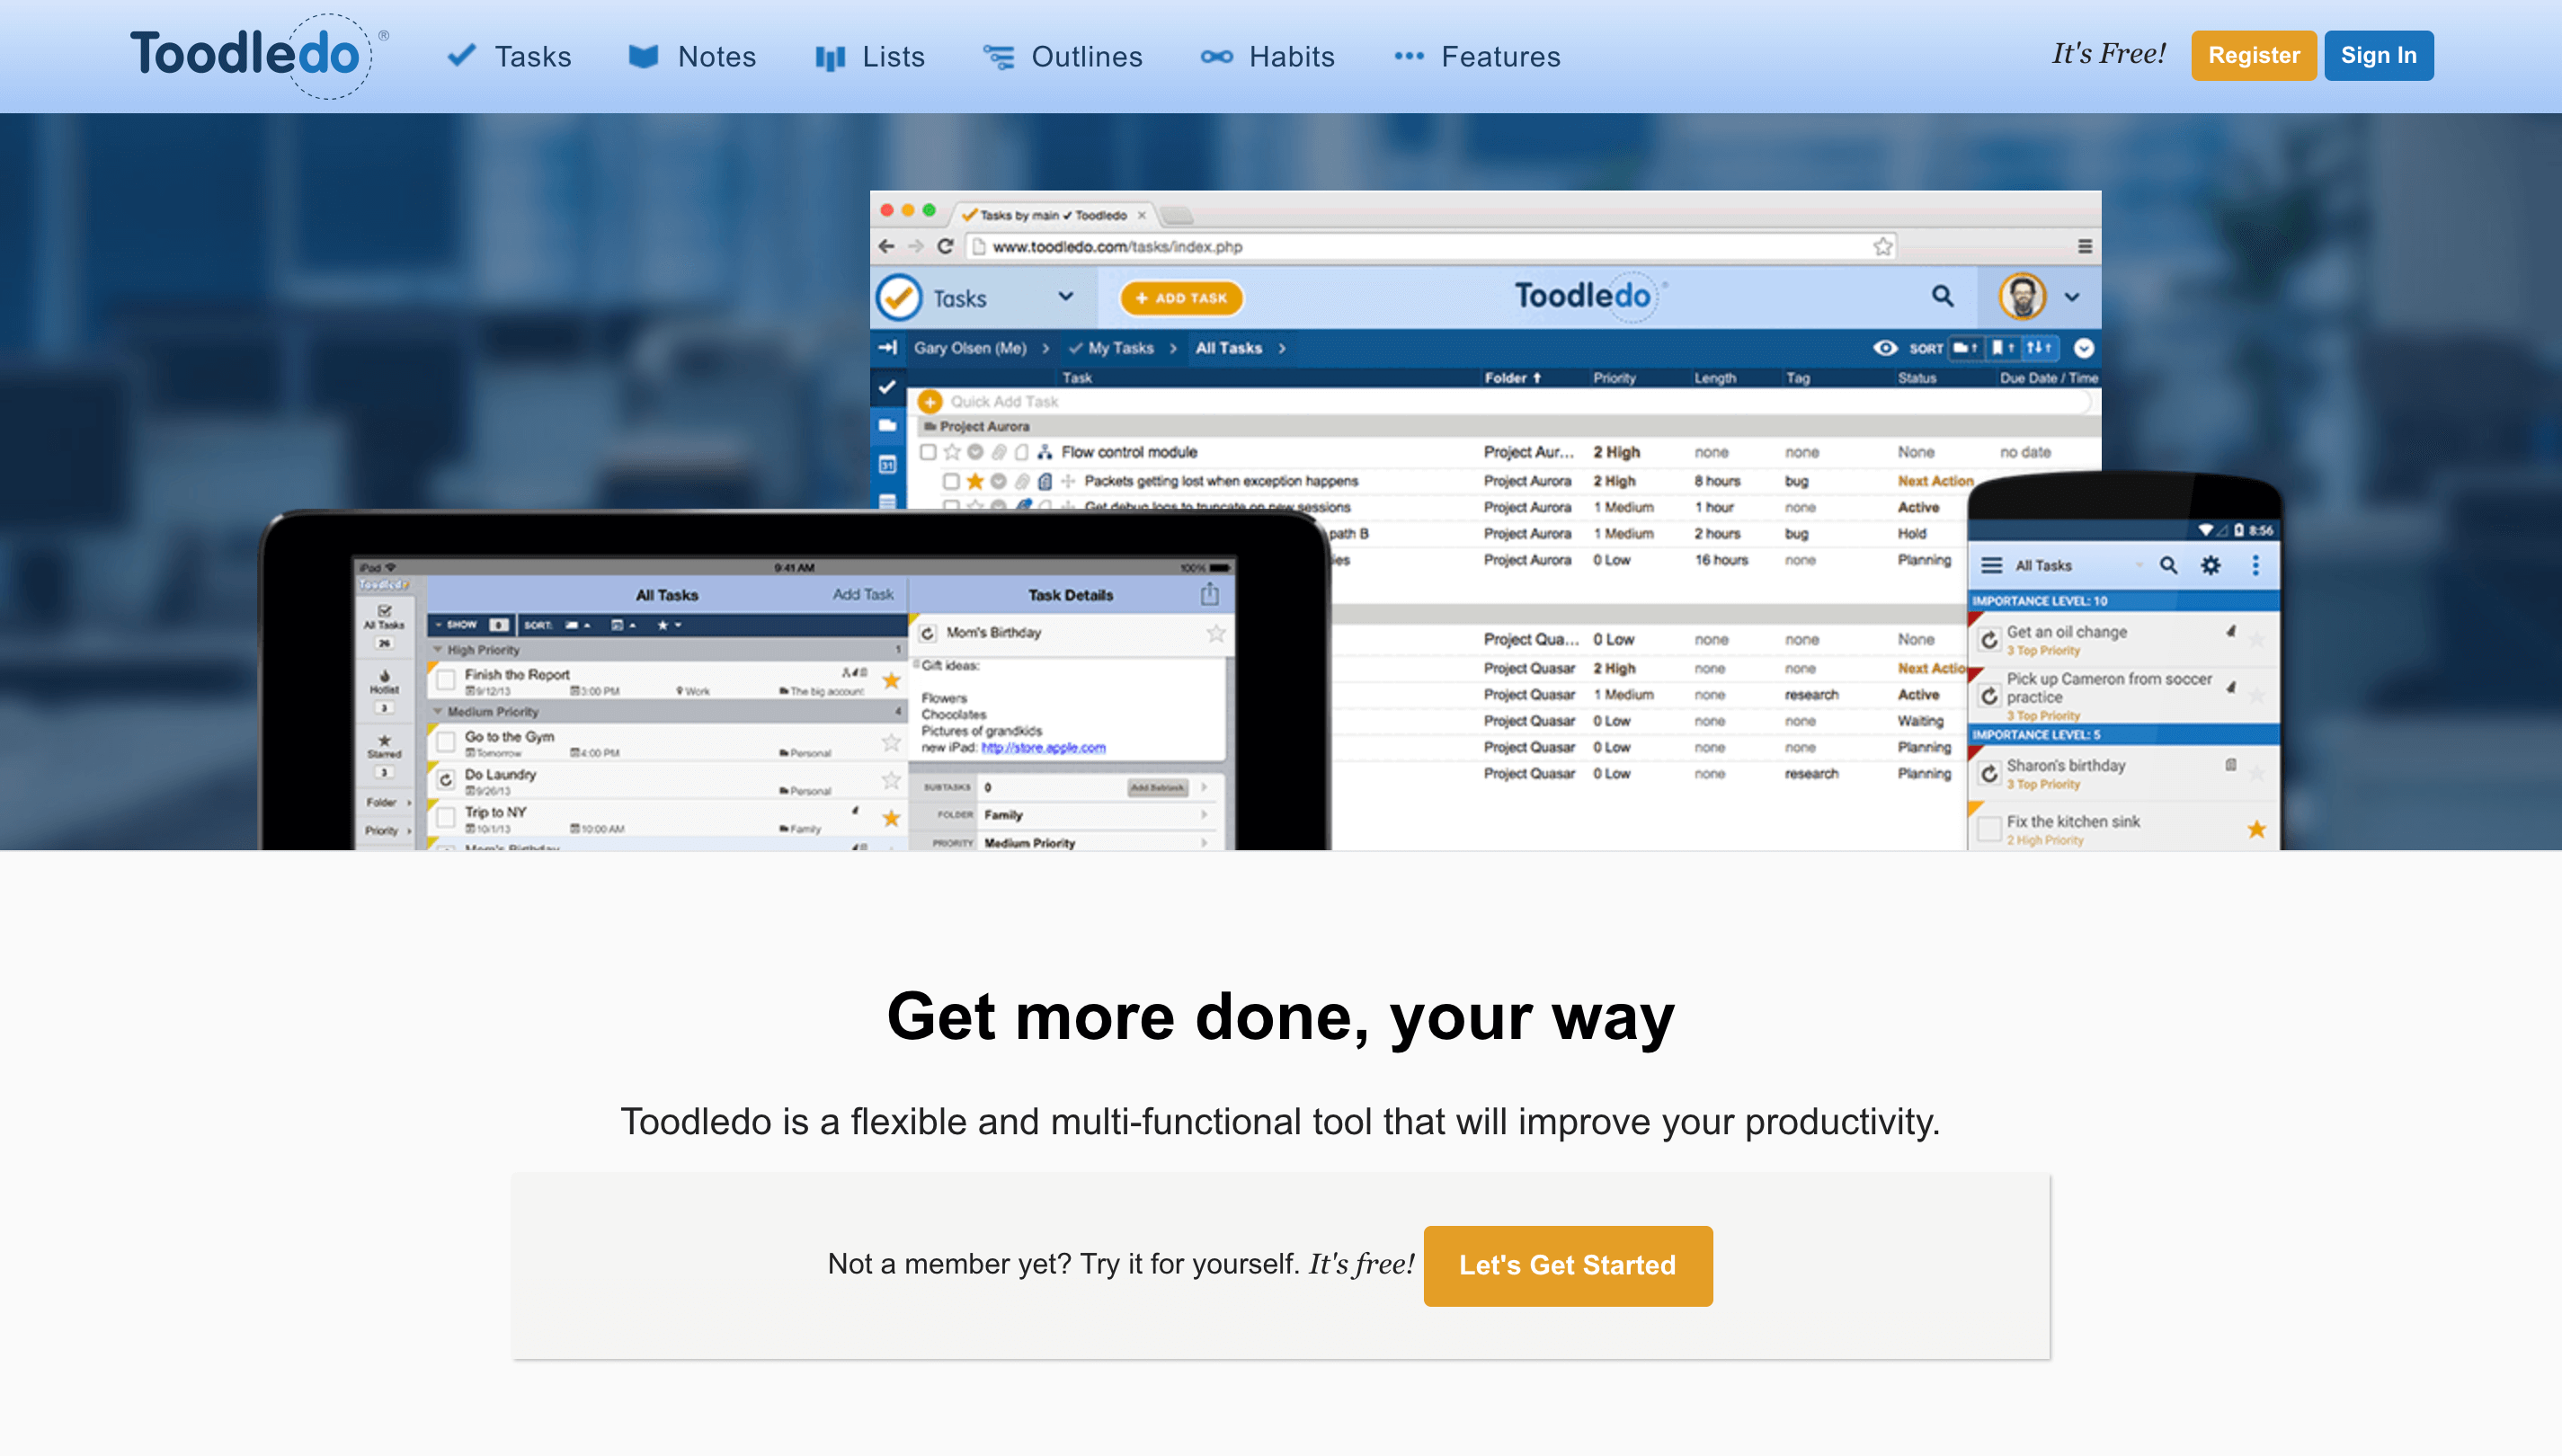Toggle the eye visibility icon near SORT
This screenshot has height=1456, width=2562.
1885,348
